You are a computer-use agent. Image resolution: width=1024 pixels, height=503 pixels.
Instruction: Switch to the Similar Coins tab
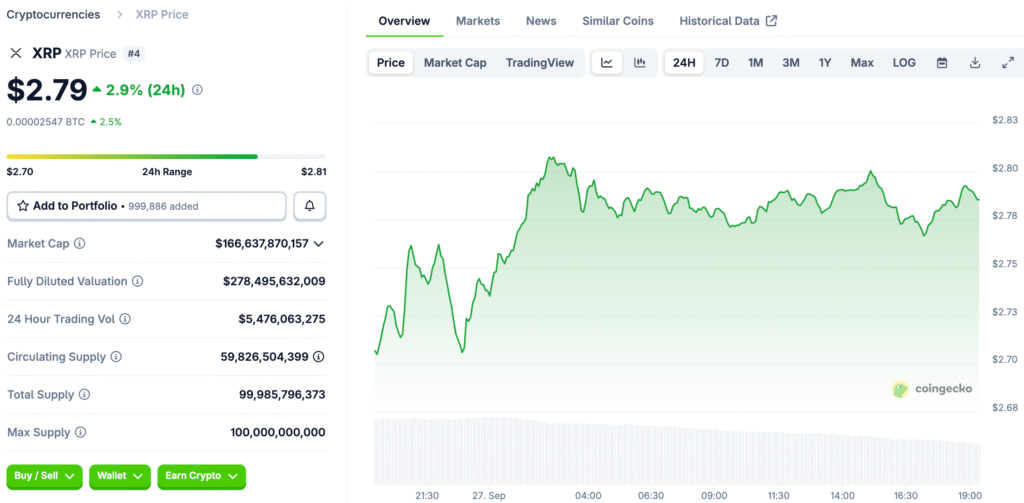618,21
